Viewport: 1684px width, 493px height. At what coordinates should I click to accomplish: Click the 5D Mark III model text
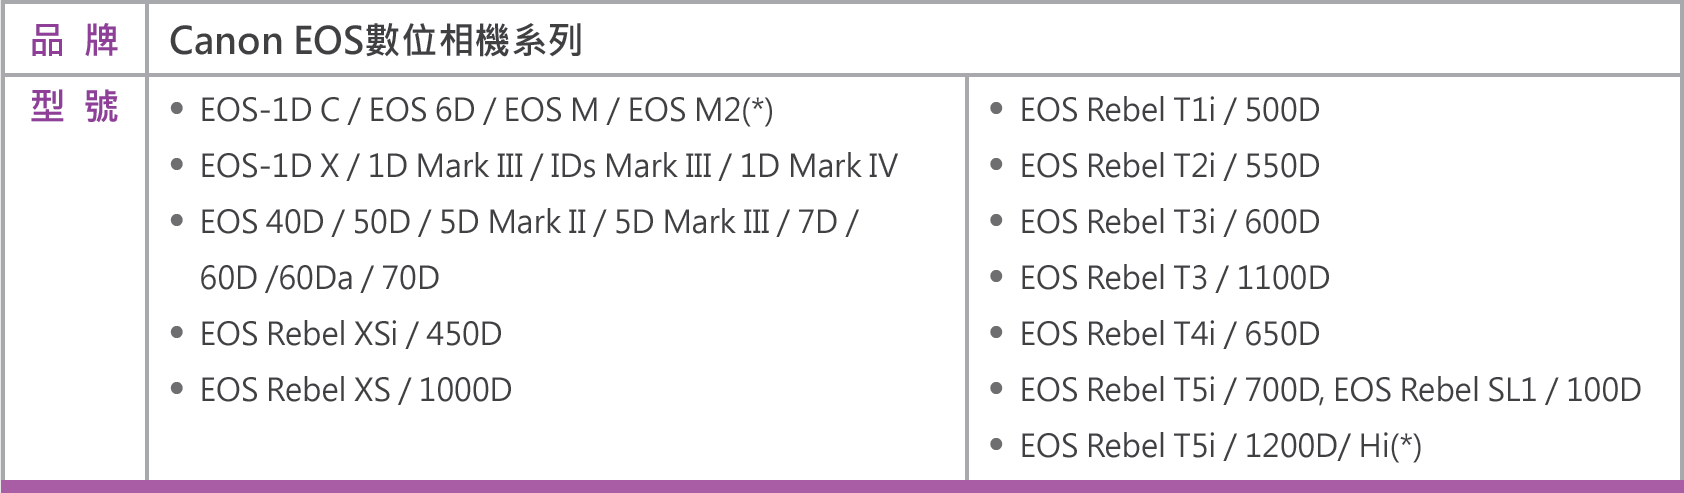(692, 222)
